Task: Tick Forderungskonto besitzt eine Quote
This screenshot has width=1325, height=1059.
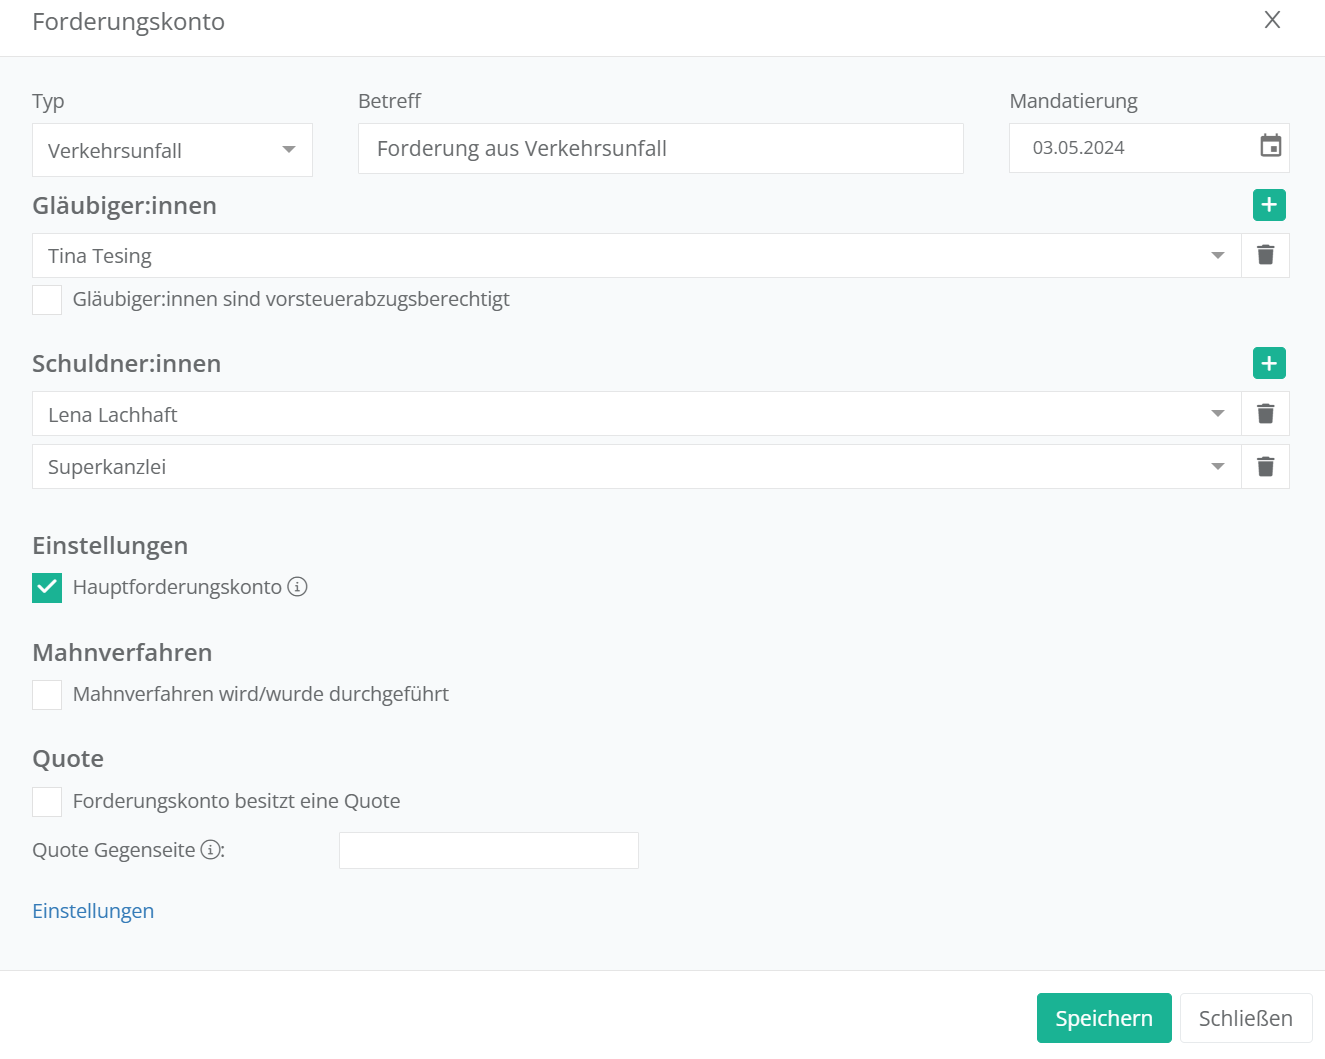Action: coord(47,802)
